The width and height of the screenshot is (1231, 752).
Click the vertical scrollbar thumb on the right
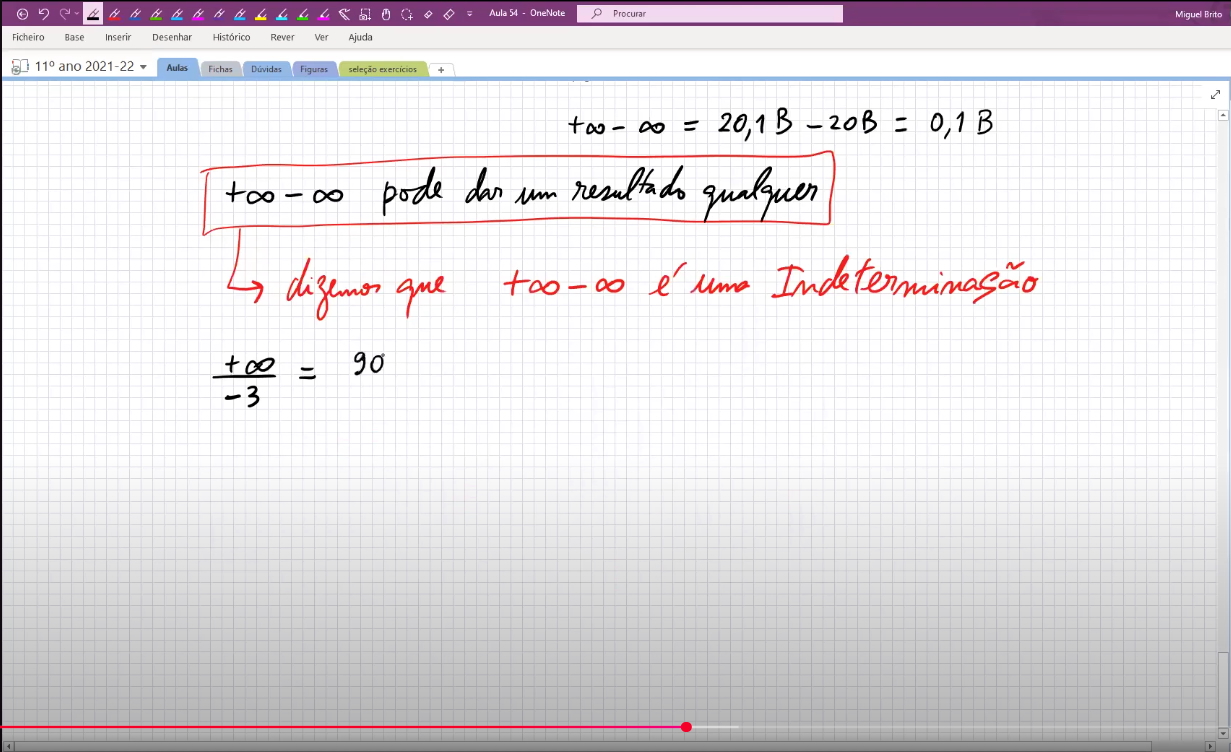1223,690
